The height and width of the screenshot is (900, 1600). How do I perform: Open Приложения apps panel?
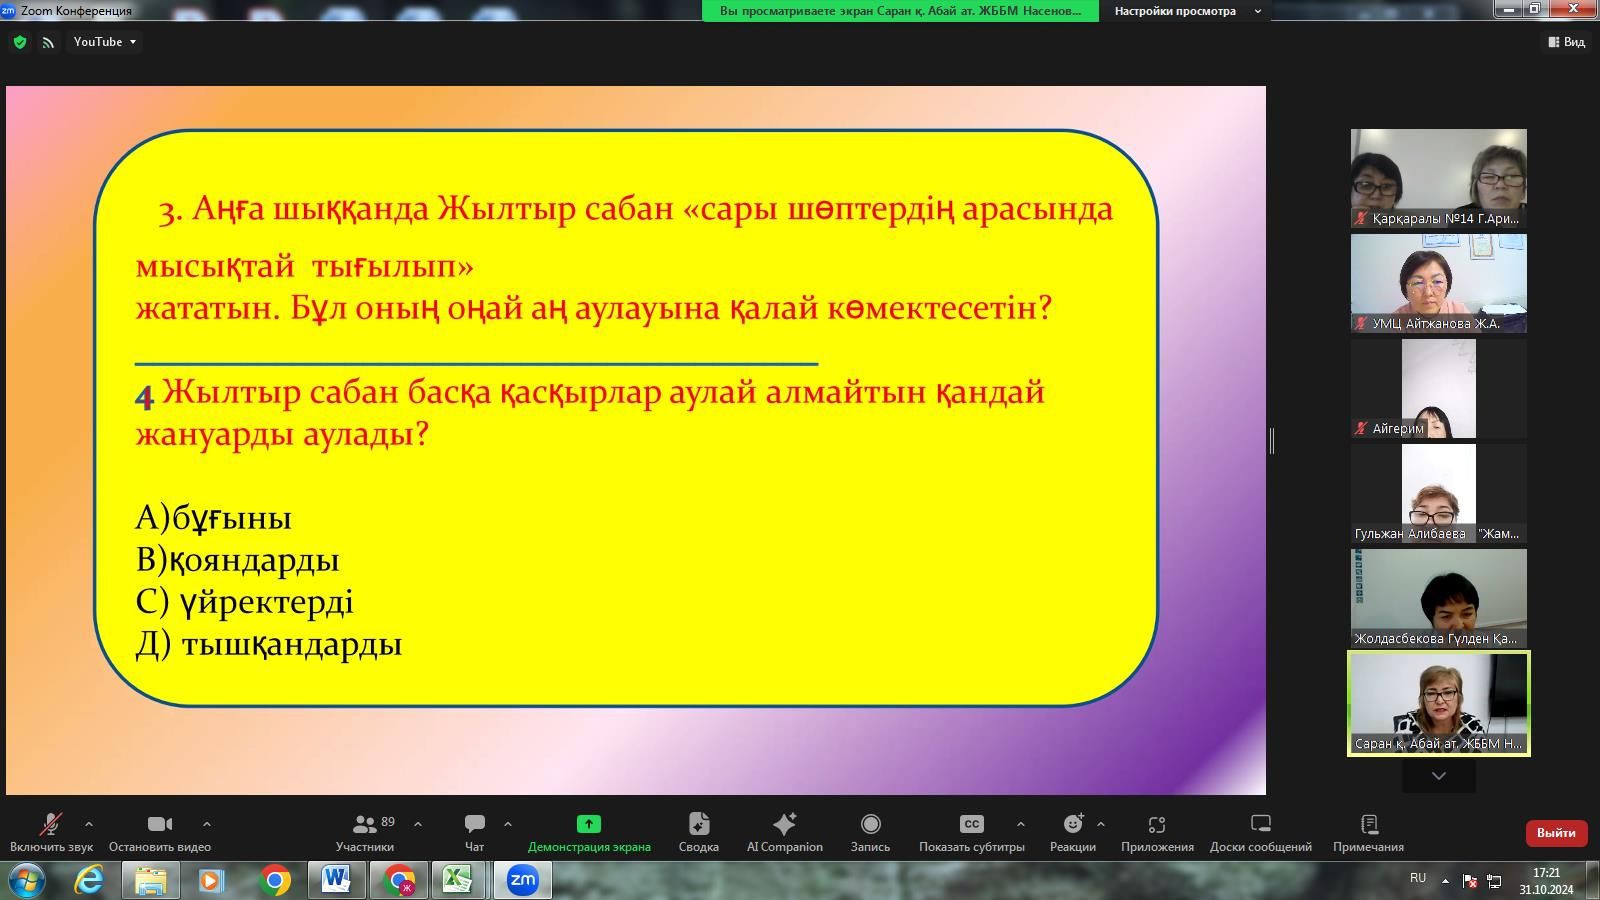(1157, 832)
